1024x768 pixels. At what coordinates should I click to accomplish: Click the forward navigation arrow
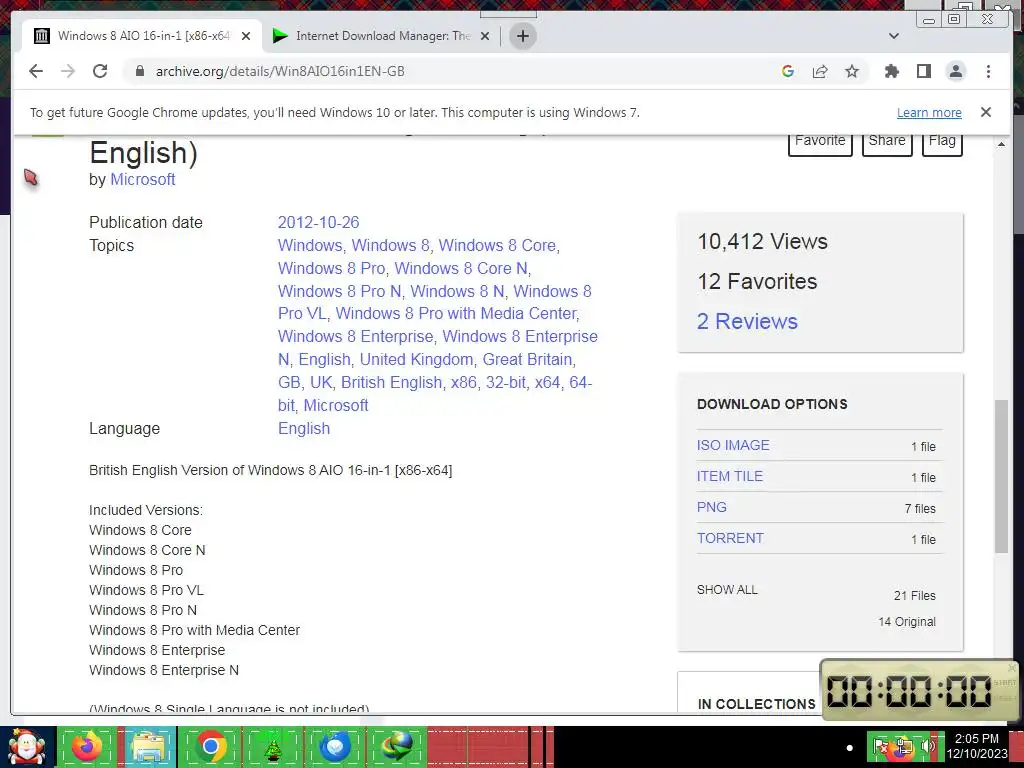[68, 71]
